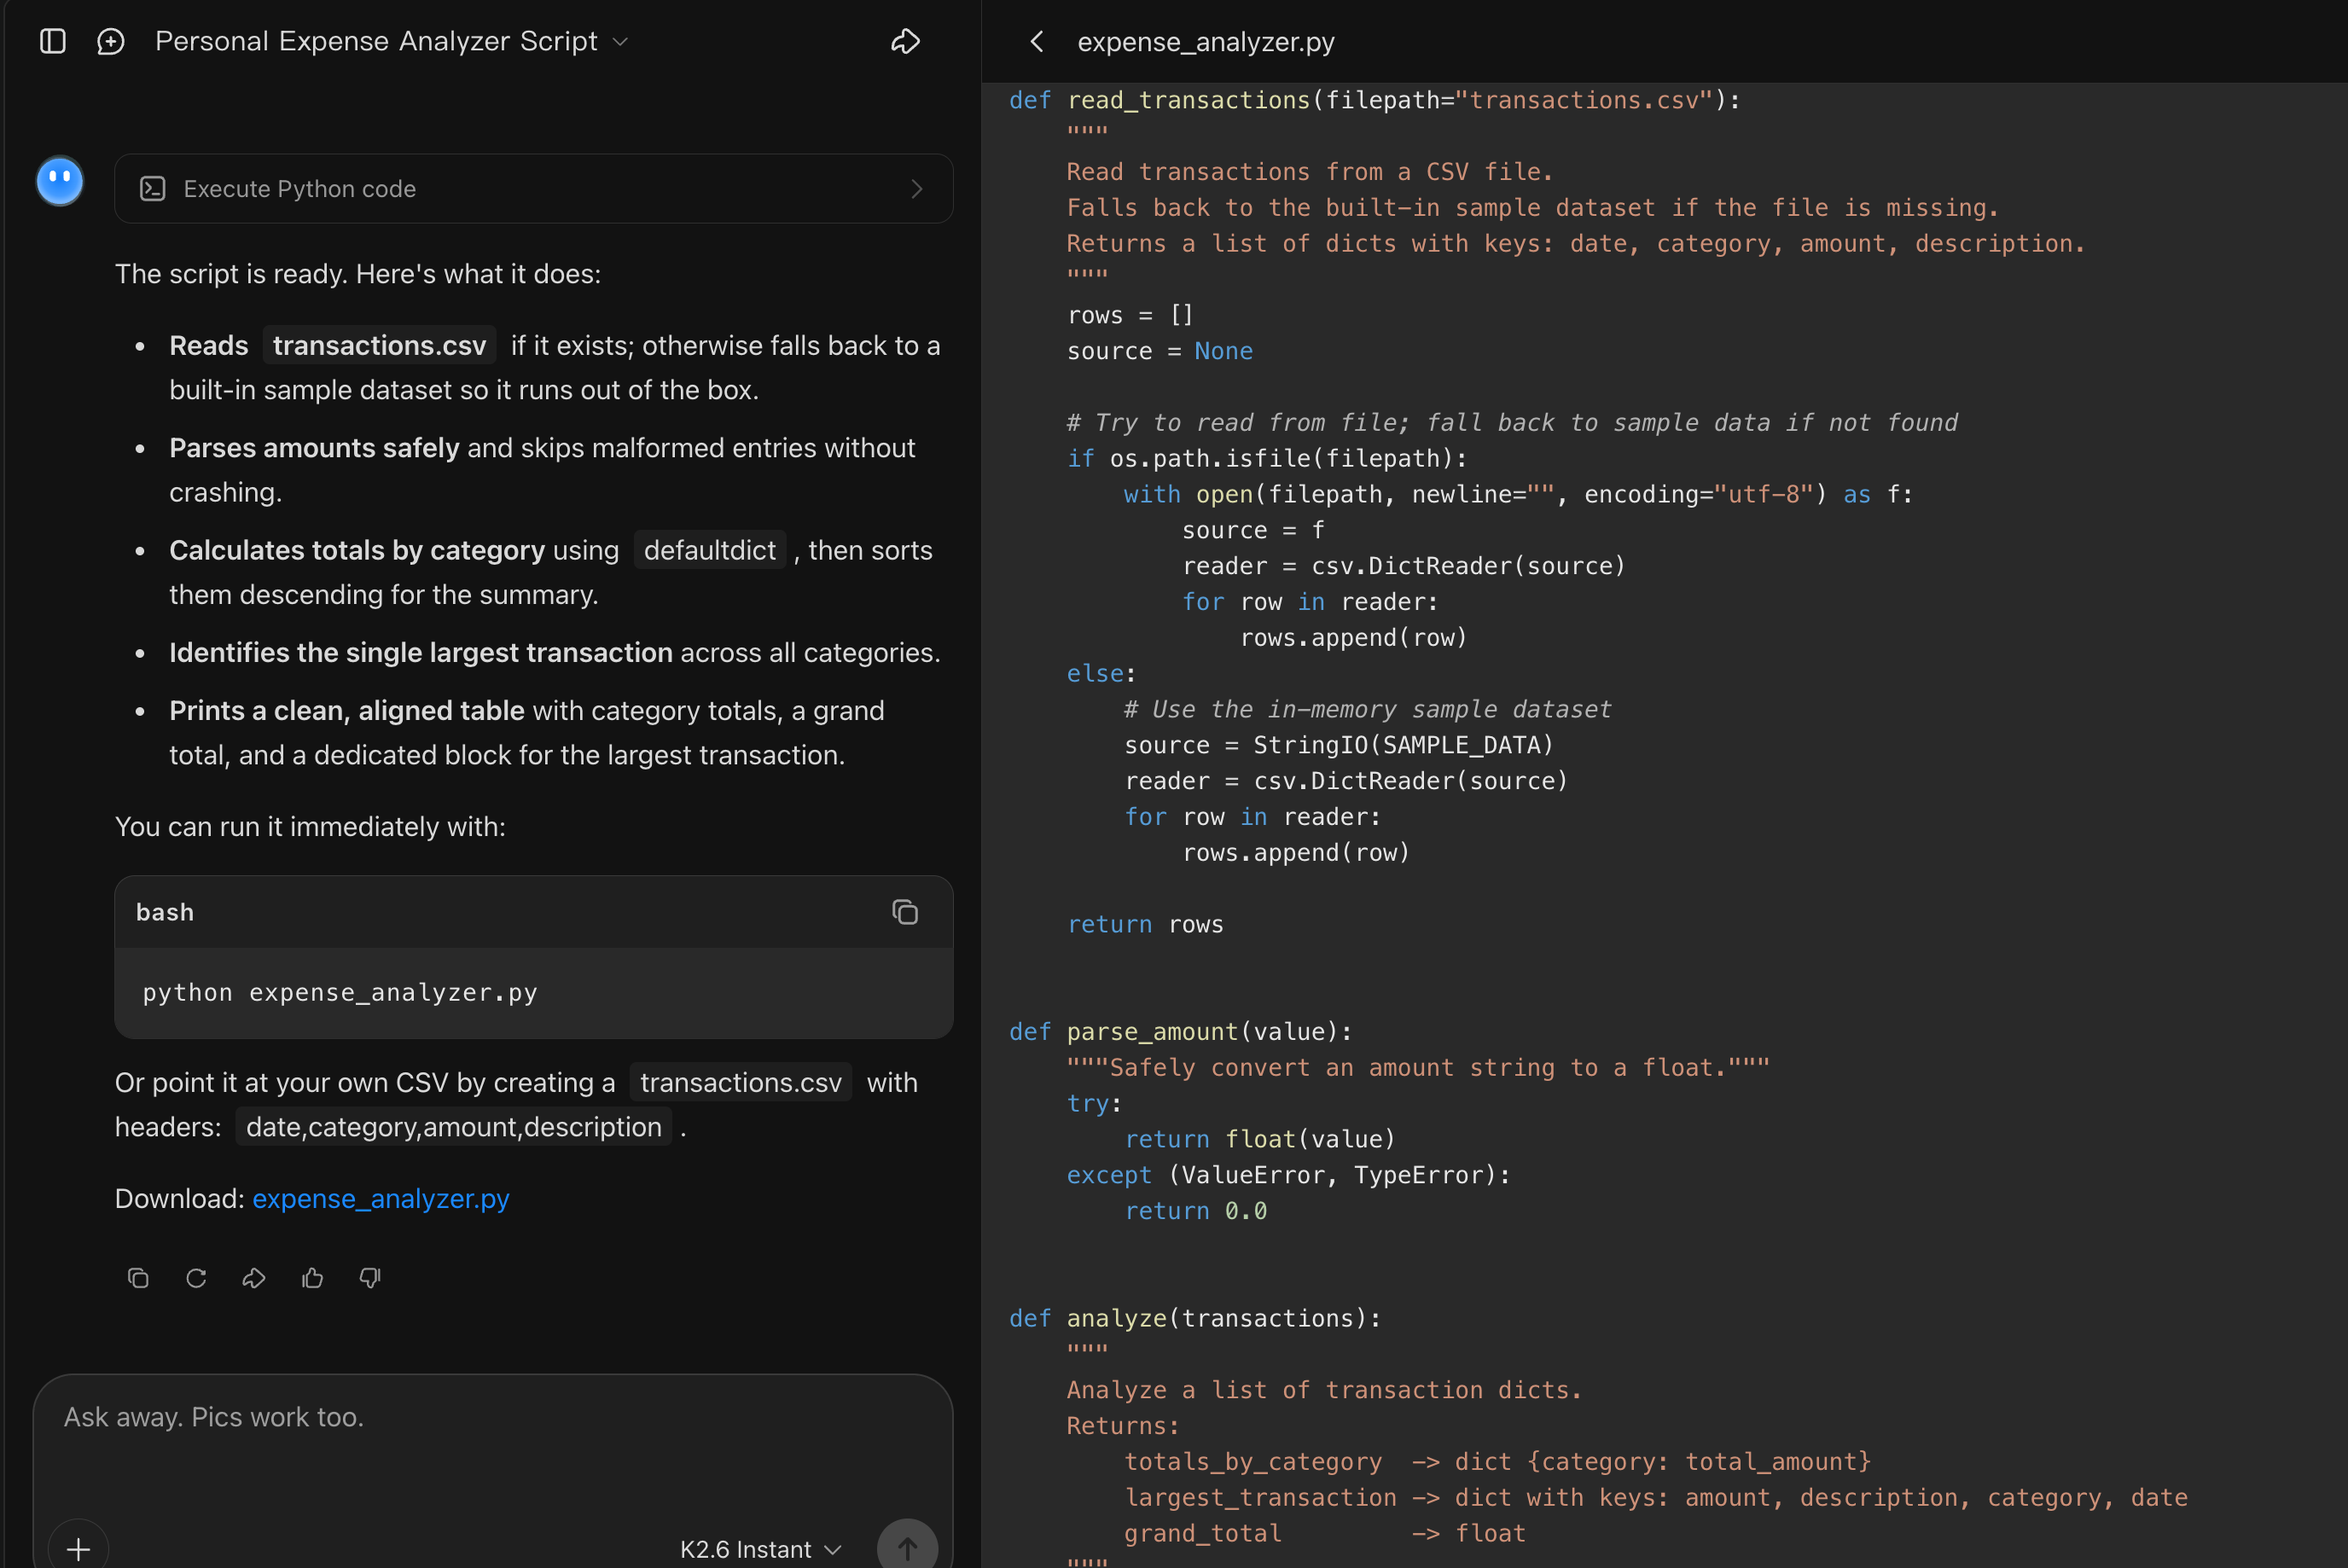This screenshot has height=1568, width=2348.
Task: Click the 'transactions.csv' inline code in first bullet
Action: [x=379, y=345]
